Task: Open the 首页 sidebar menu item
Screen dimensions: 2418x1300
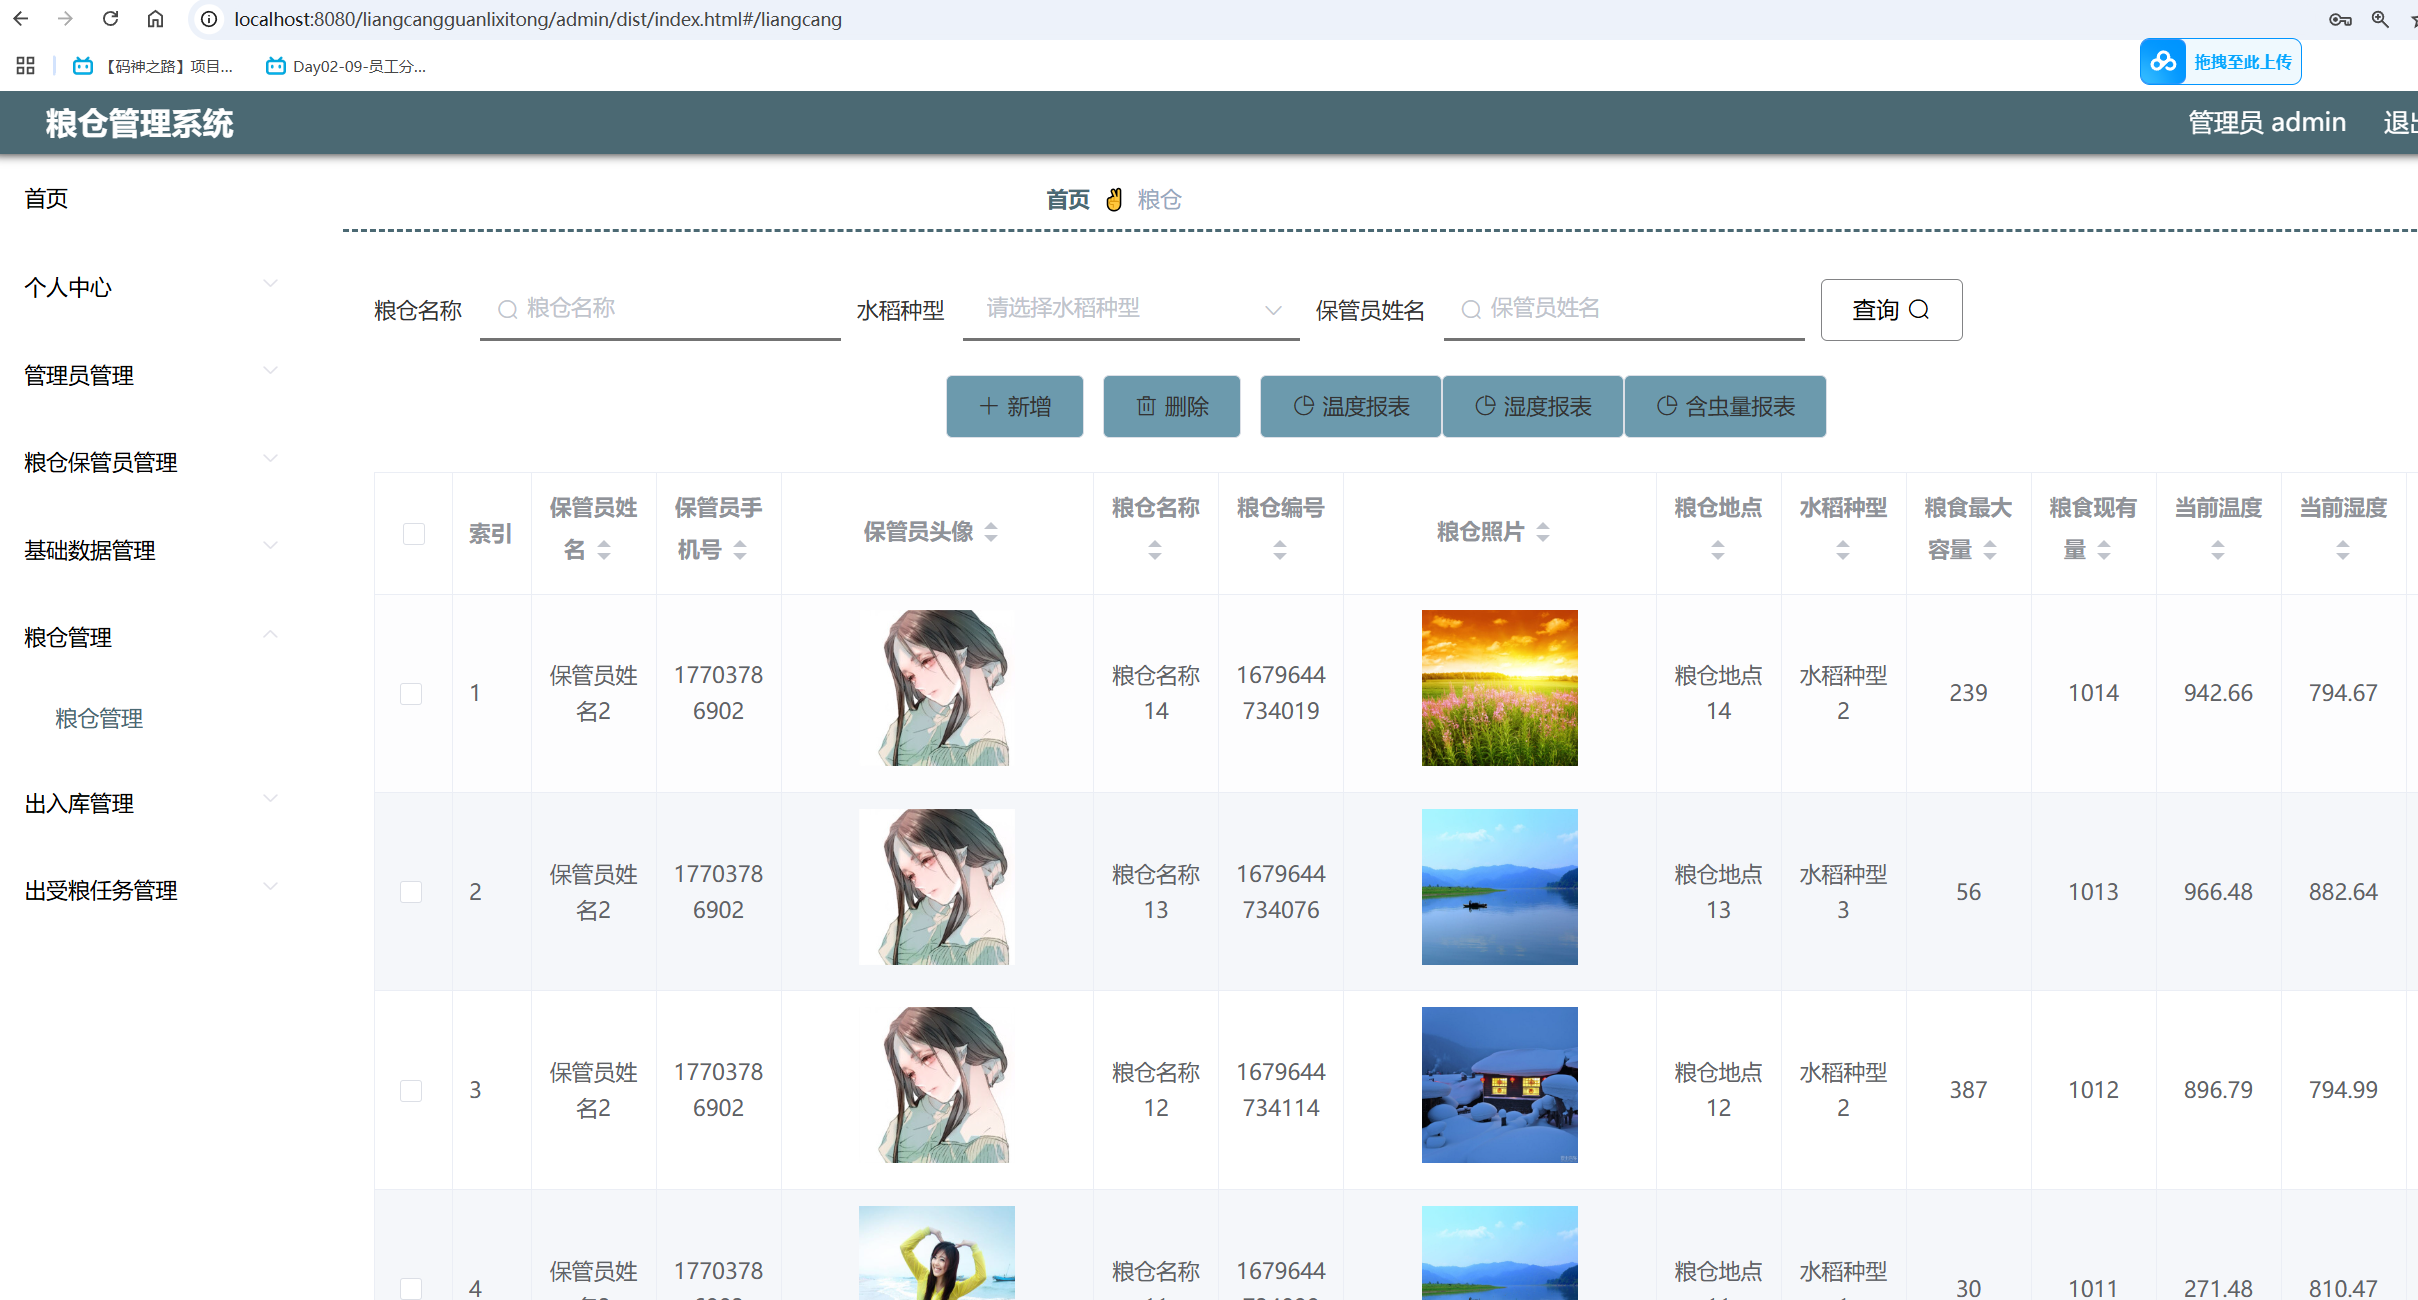Action: click(x=46, y=198)
